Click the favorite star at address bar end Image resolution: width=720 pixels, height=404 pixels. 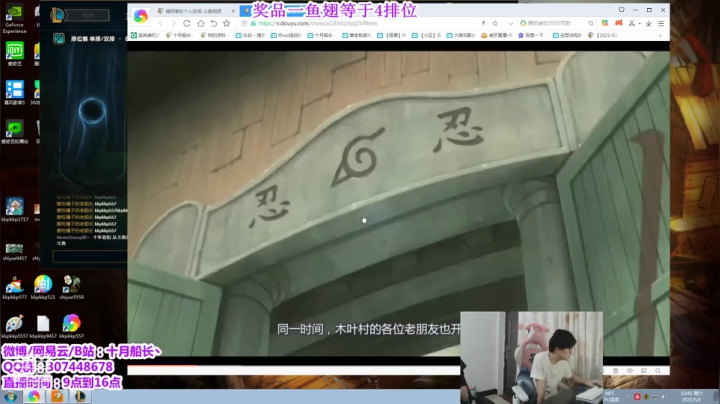point(495,23)
